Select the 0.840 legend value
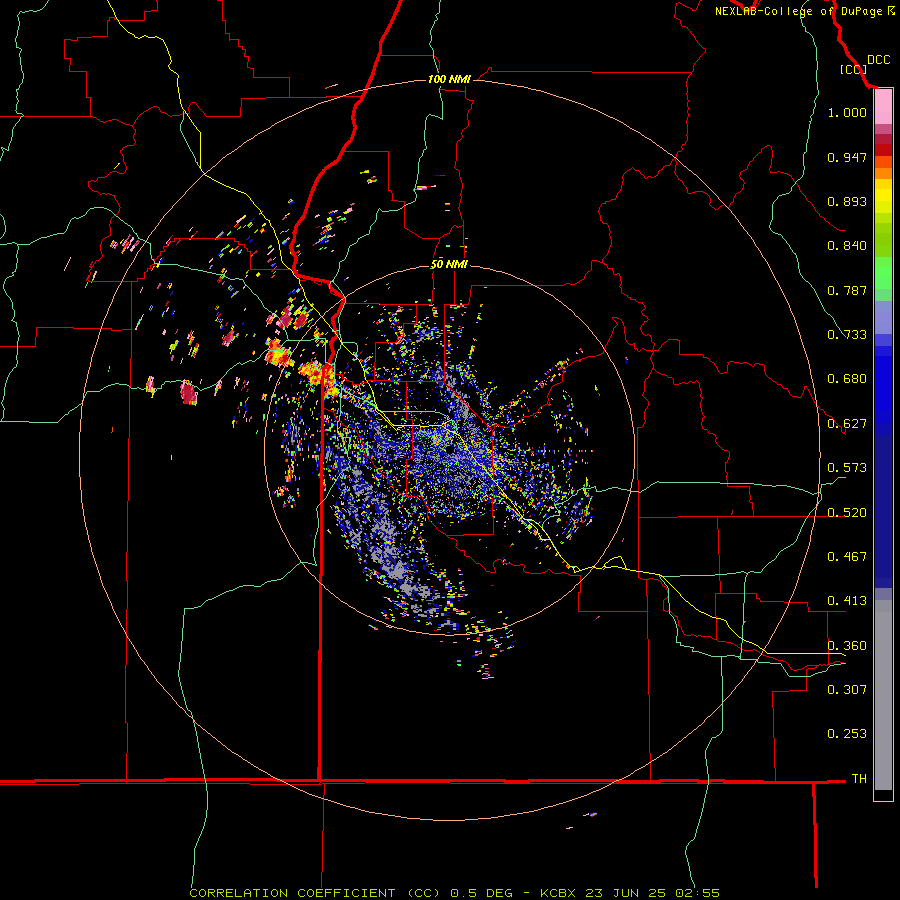Screen dimensions: 900x900 pos(847,246)
